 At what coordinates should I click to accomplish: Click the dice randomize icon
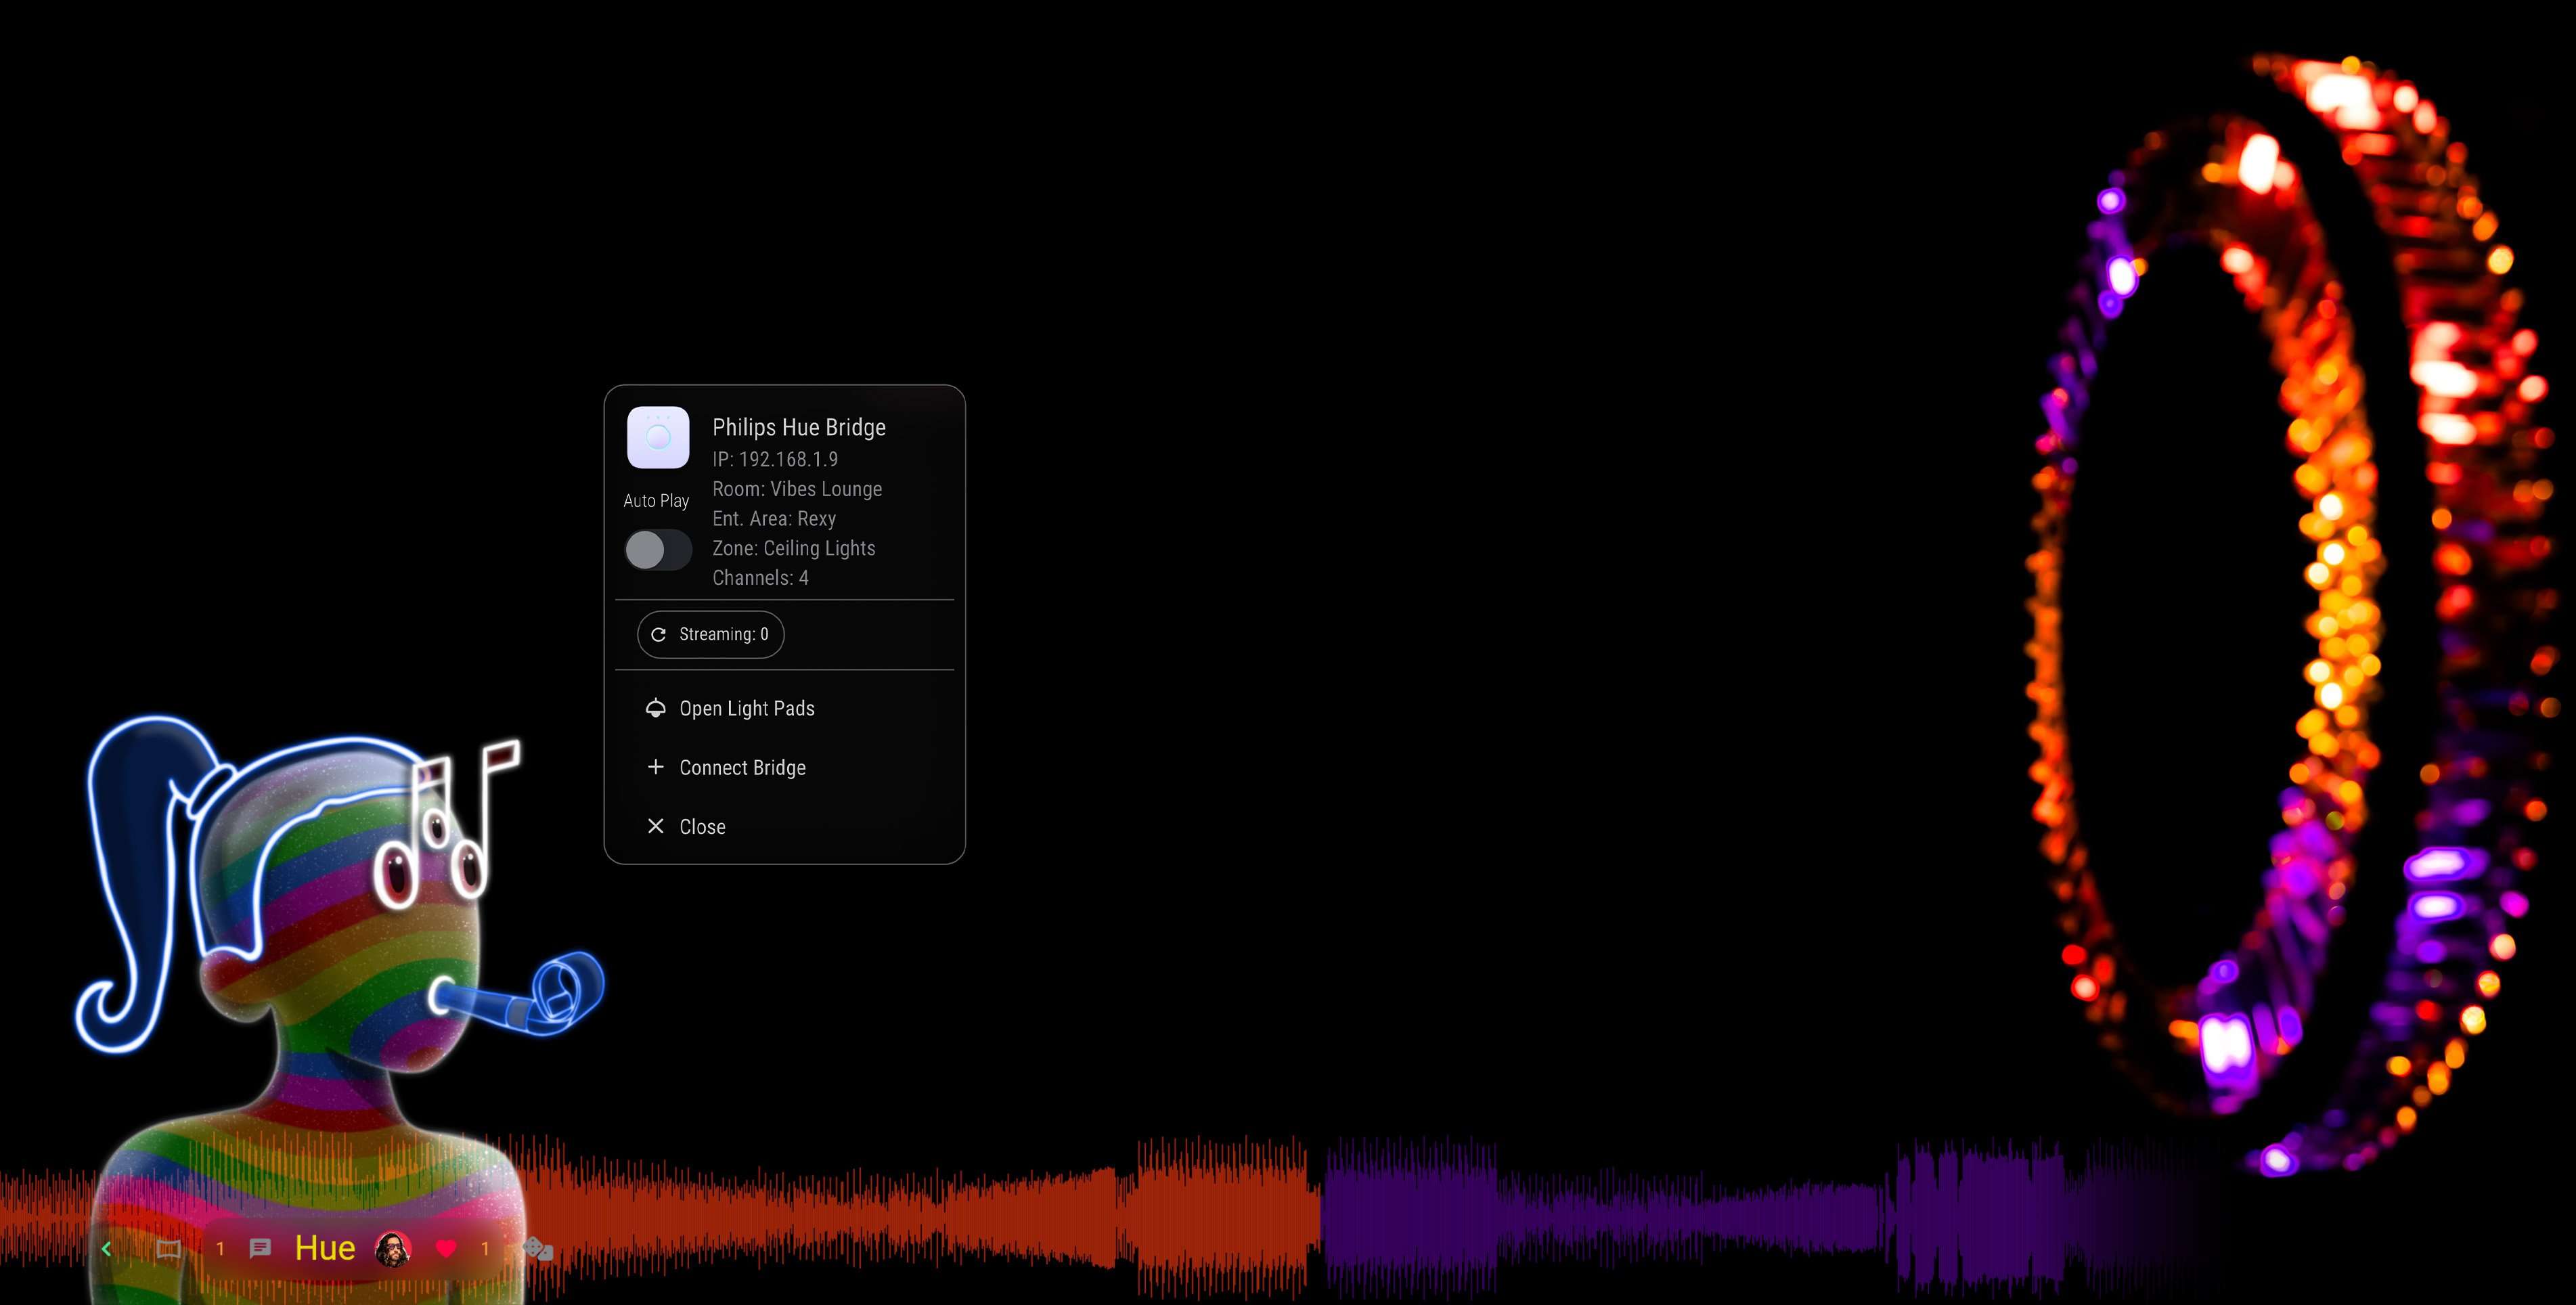538,1248
